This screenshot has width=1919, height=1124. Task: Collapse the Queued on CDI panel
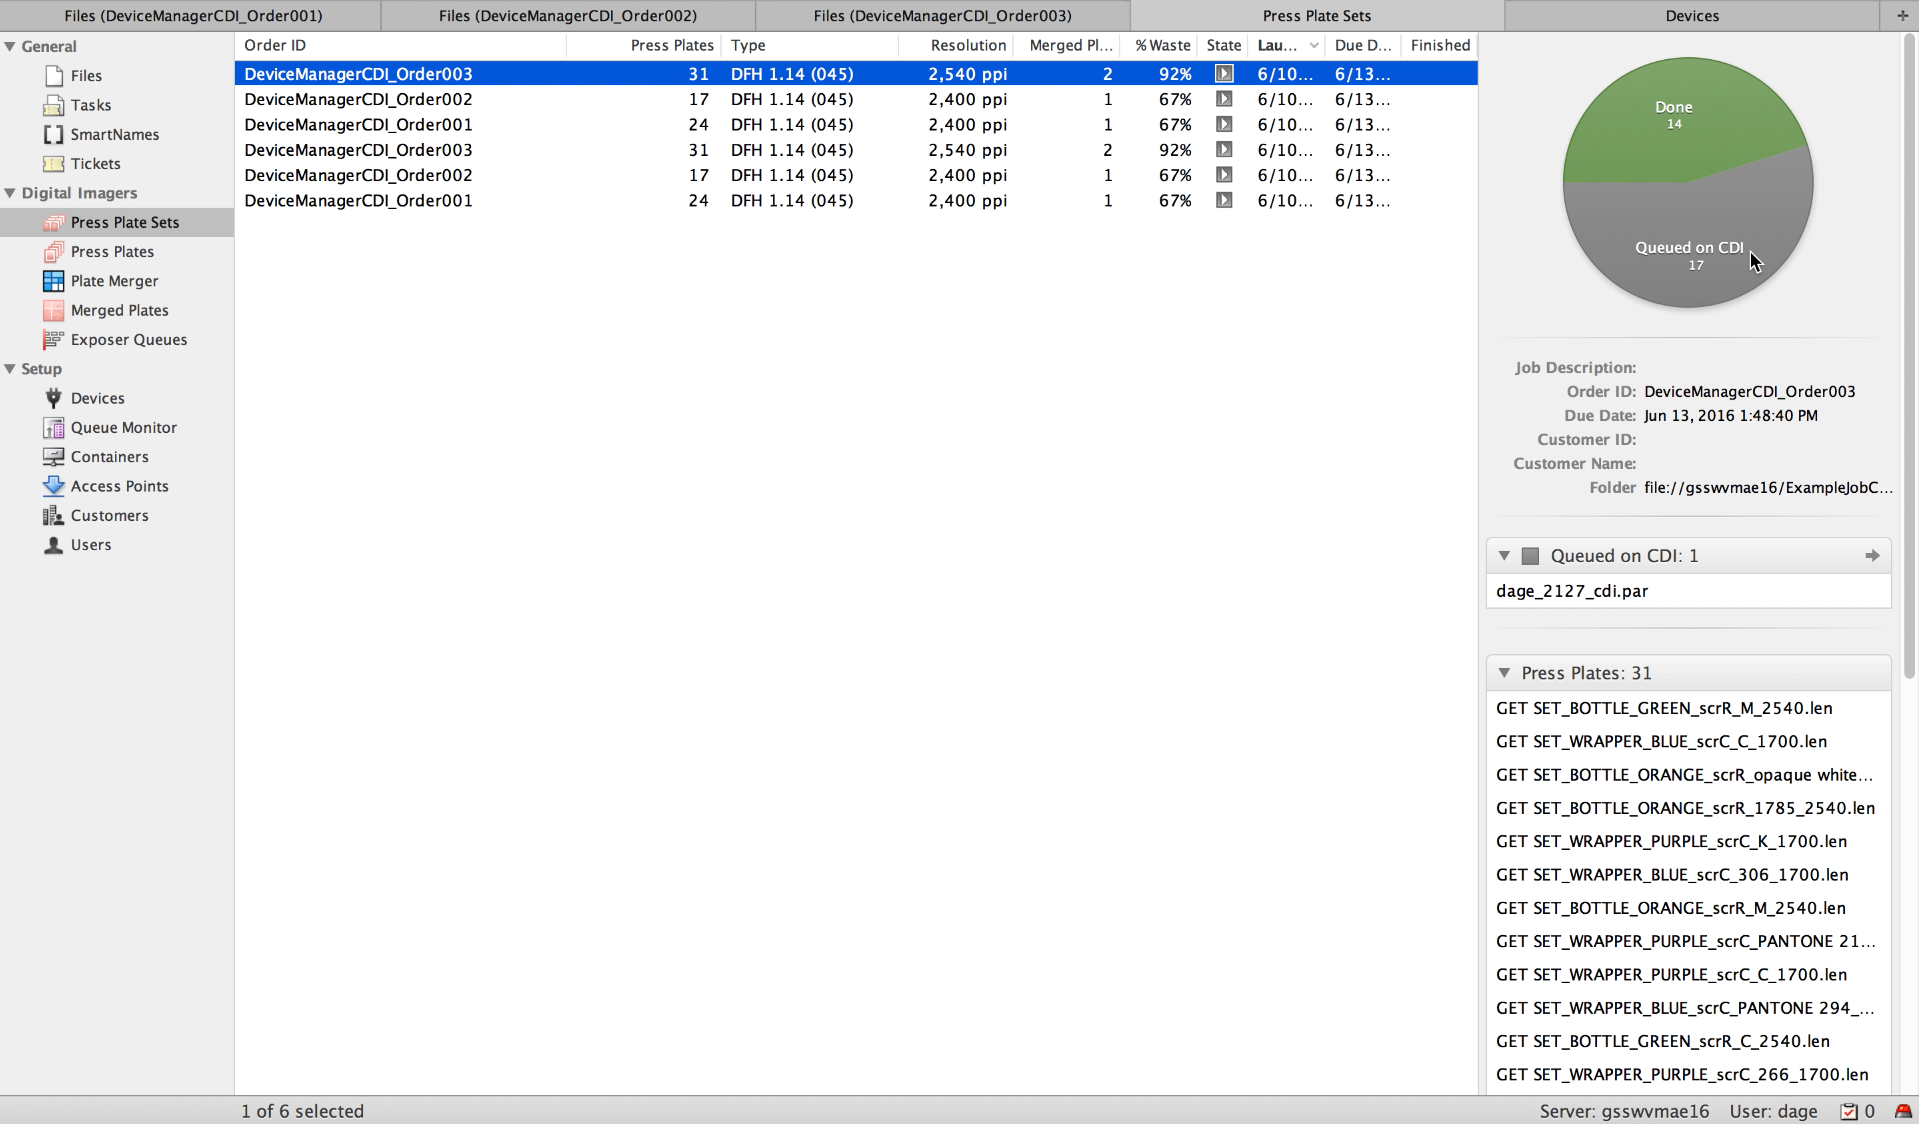(x=1504, y=556)
